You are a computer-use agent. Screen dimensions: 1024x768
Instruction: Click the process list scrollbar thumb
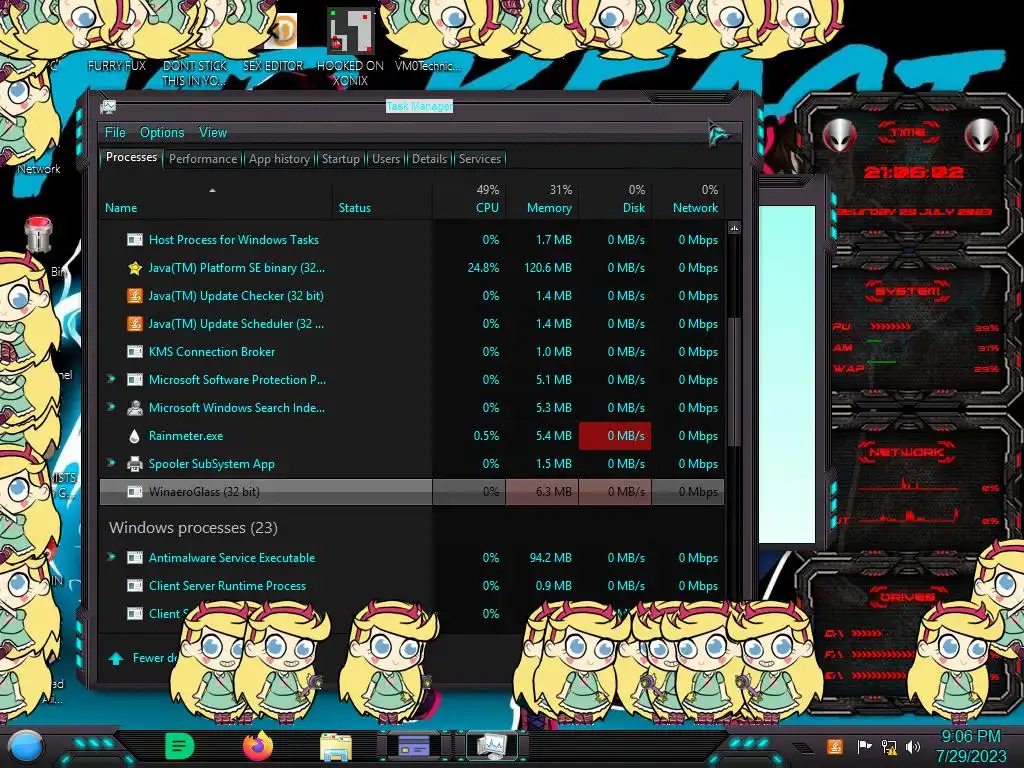pyautogui.click(x=735, y=381)
